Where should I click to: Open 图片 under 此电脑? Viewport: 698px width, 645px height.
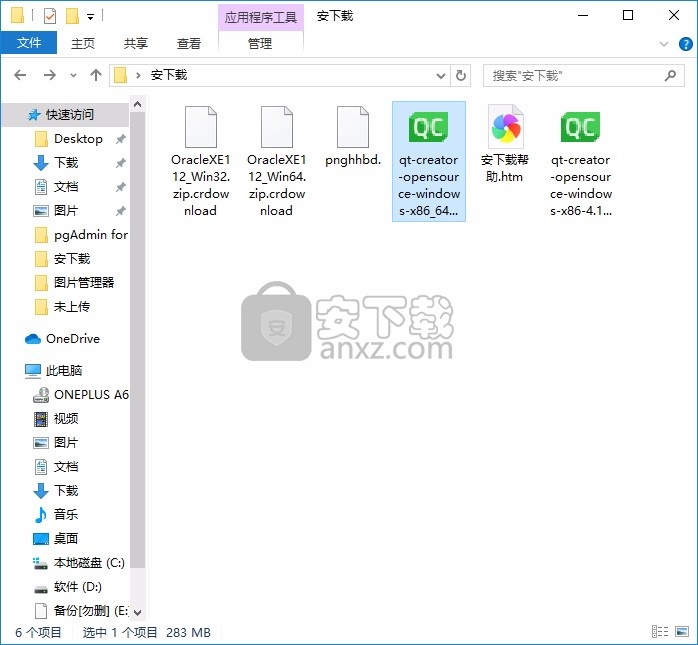(x=66, y=443)
